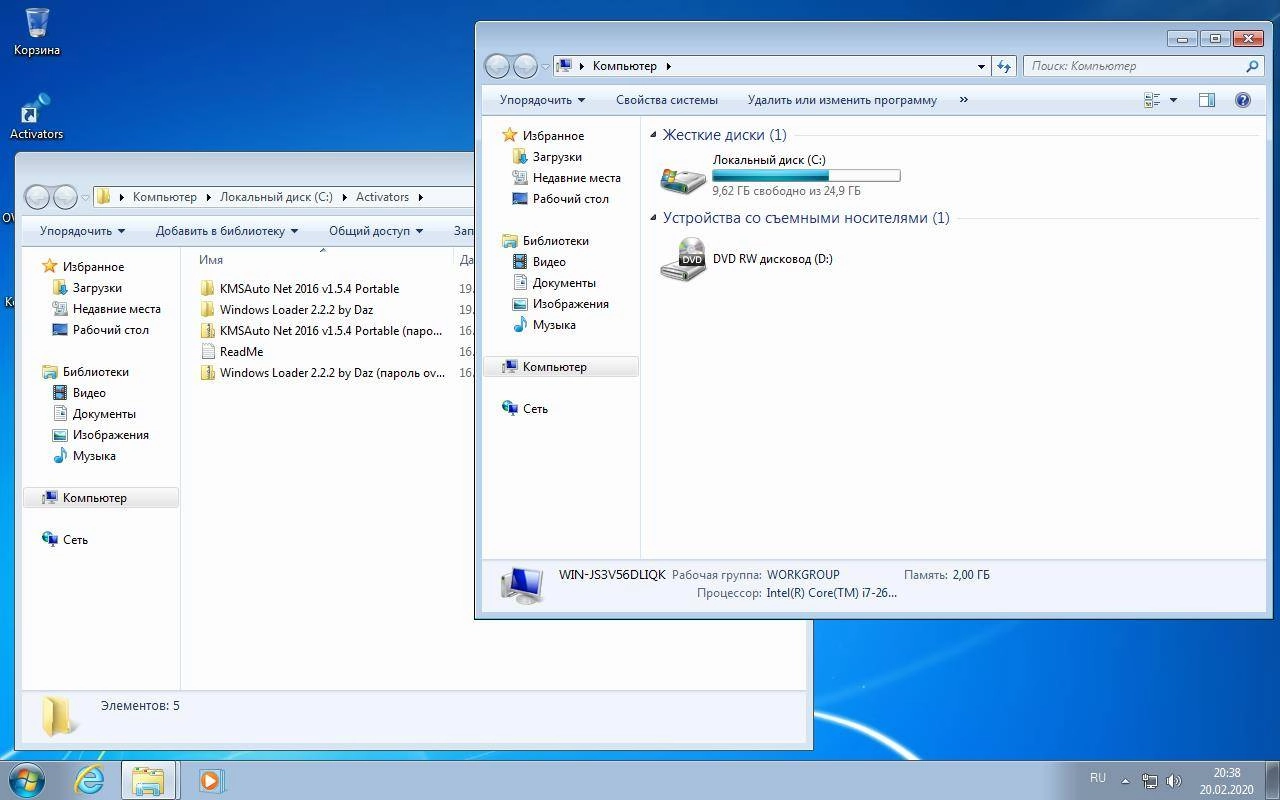Click the search magnifier in Компьютер window
Screen dimensions: 1280x800
point(1252,66)
